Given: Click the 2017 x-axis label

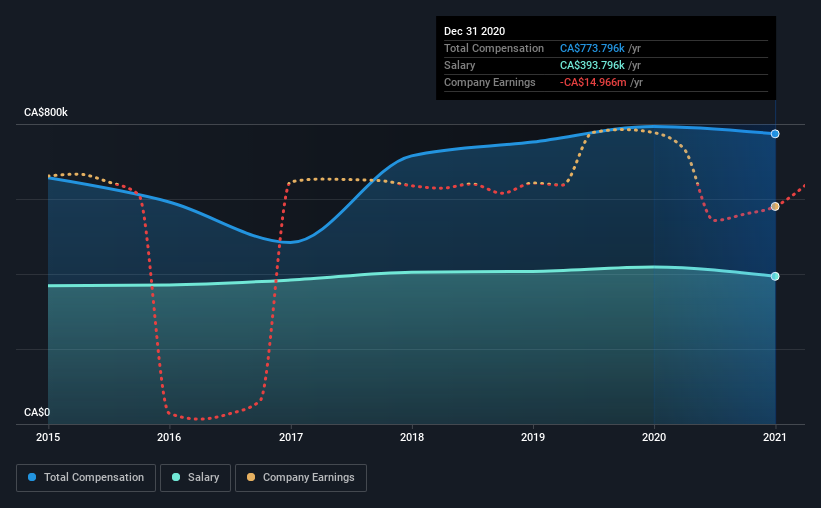Looking at the screenshot, I should pos(291,437).
